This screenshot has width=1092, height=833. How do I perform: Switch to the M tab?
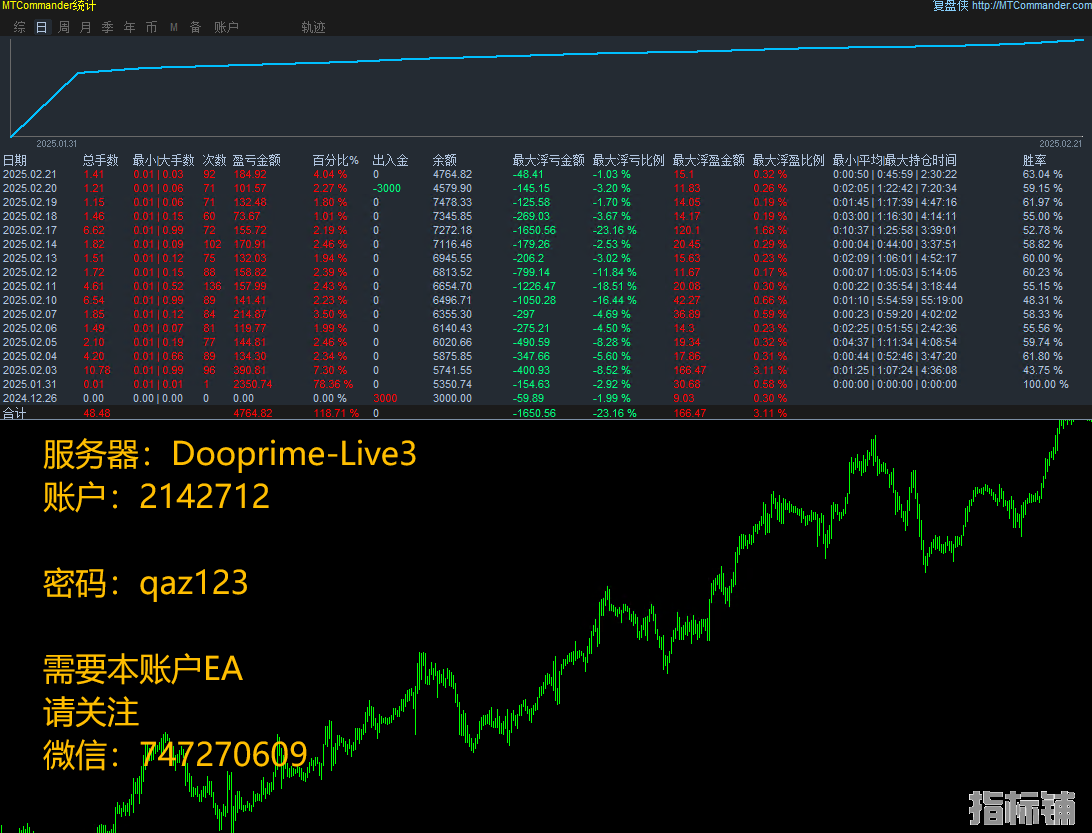(174, 27)
